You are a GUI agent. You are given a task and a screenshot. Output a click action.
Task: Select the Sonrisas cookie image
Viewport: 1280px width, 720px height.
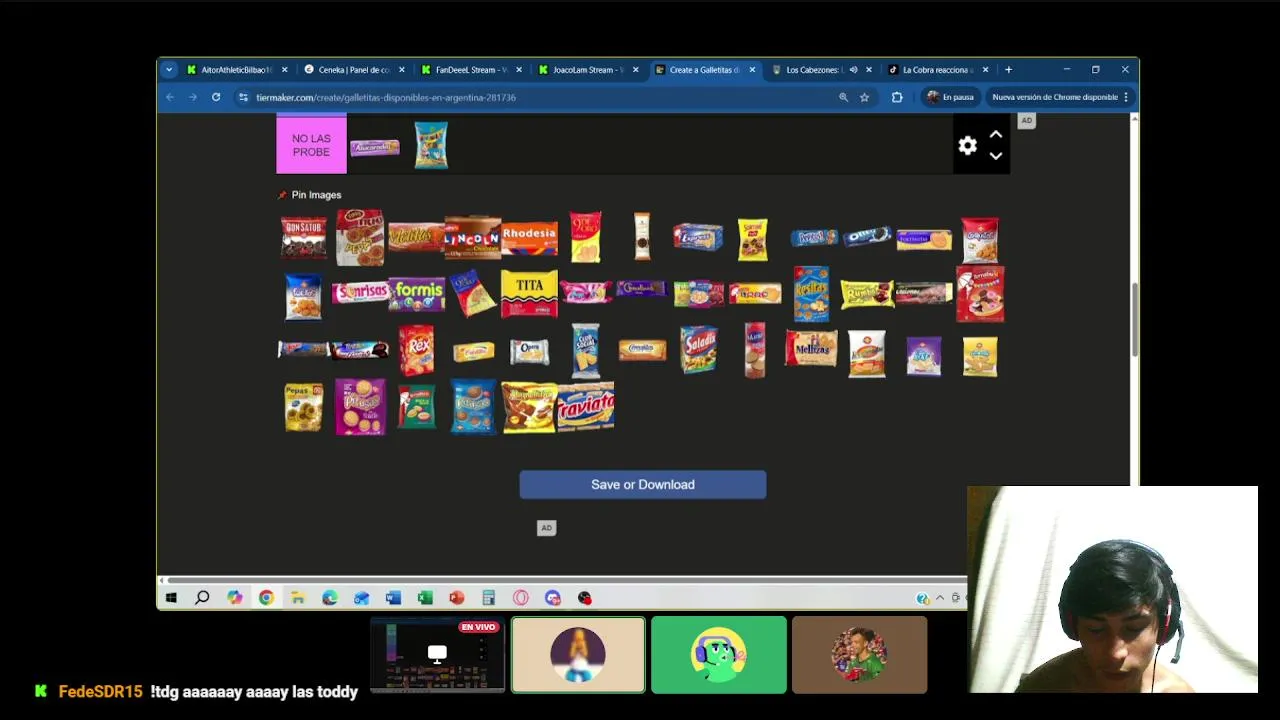point(360,292)
